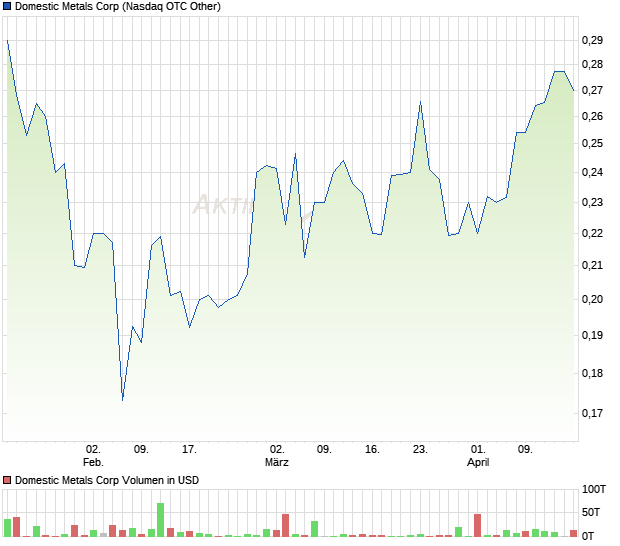Click the tall red volume bar near 01. April
620x546 pixels.
[478, 525]
